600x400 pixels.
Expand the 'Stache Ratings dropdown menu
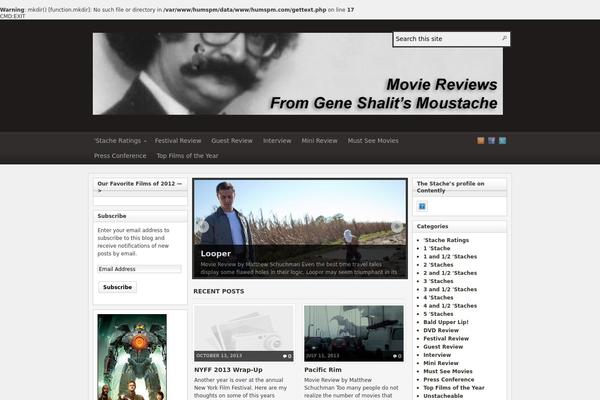click(120, 140)
